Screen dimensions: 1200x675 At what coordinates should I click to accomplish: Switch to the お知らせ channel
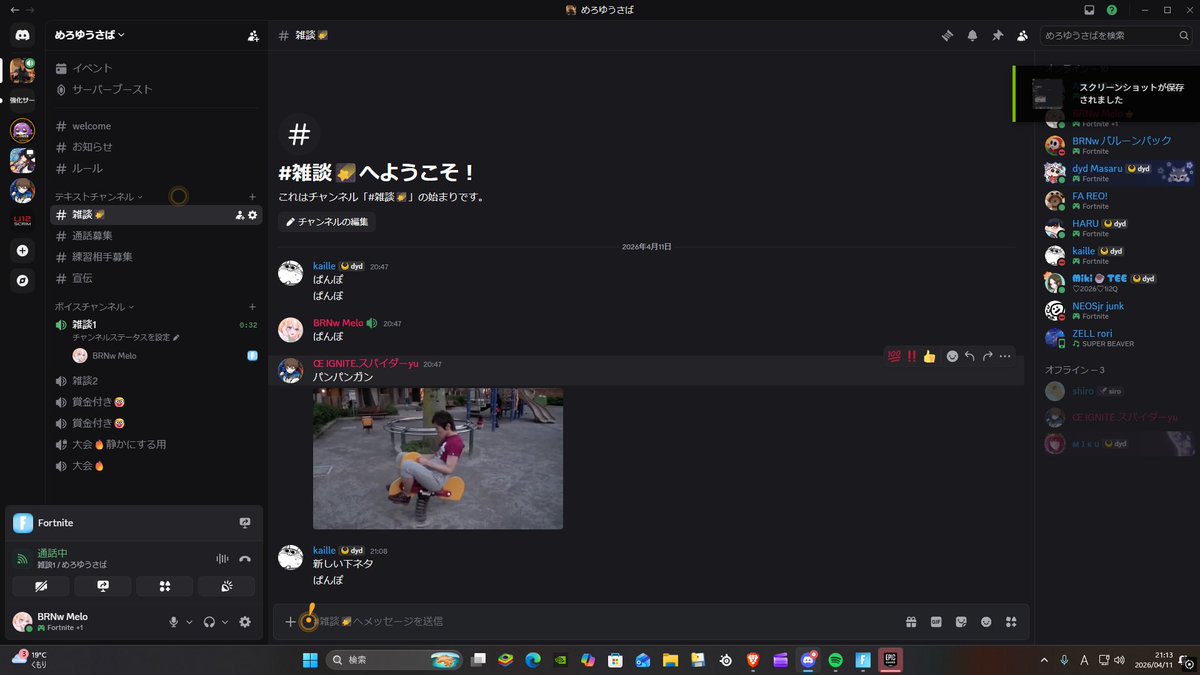156,147
